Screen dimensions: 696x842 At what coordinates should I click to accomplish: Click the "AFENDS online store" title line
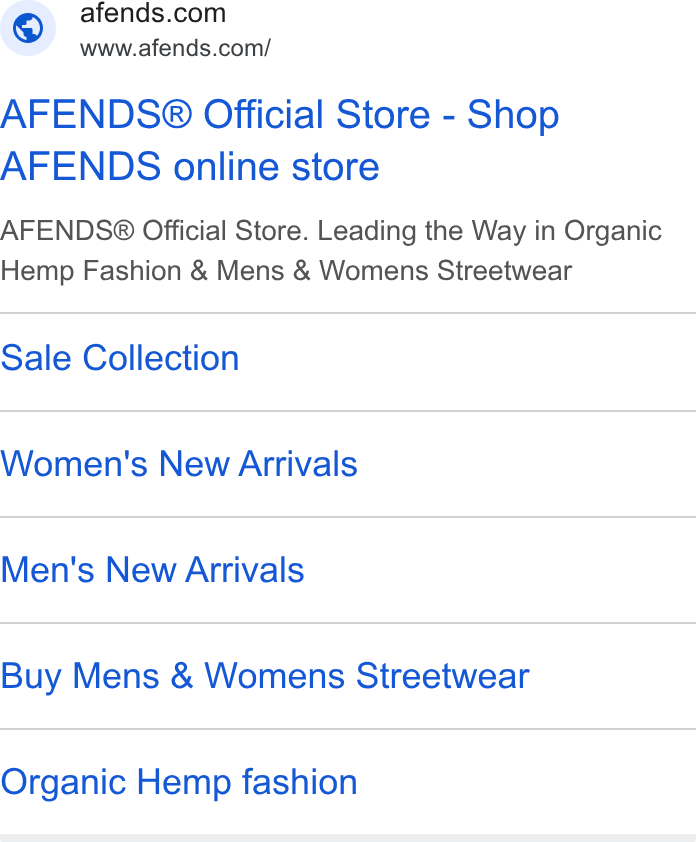[190, 166]
